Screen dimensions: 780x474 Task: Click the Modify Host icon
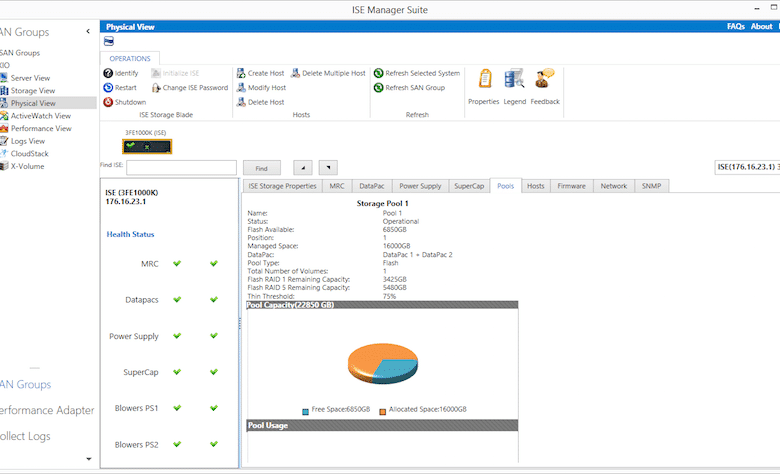[241, 88]
